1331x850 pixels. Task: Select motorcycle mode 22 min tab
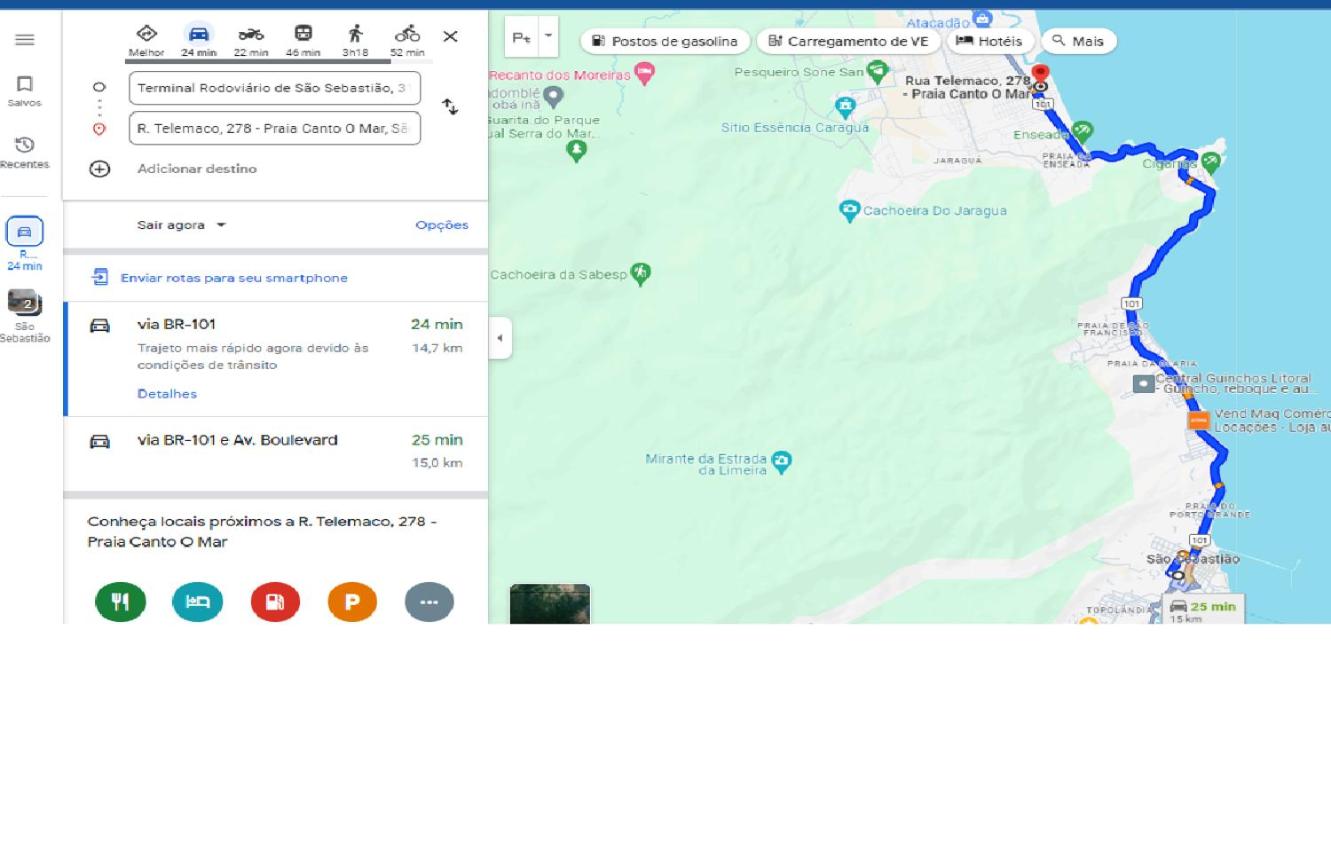[251, 41]
